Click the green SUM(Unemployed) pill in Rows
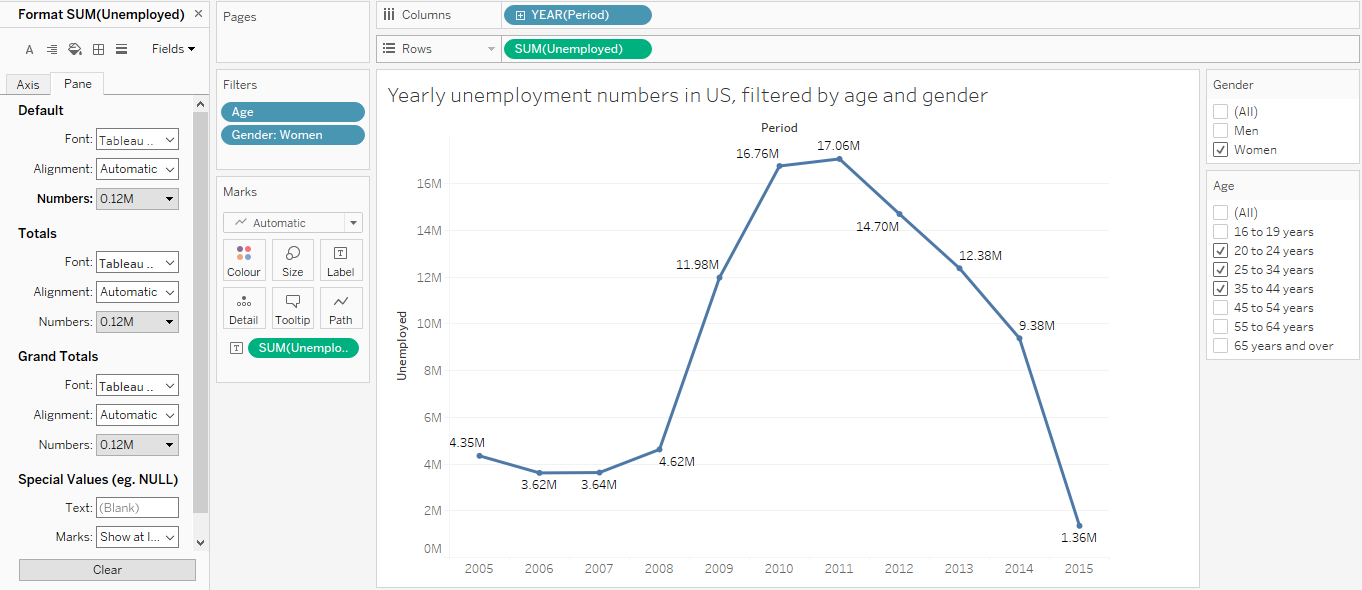The width and height of the screenshot is (1362, 590). point(577,48)
